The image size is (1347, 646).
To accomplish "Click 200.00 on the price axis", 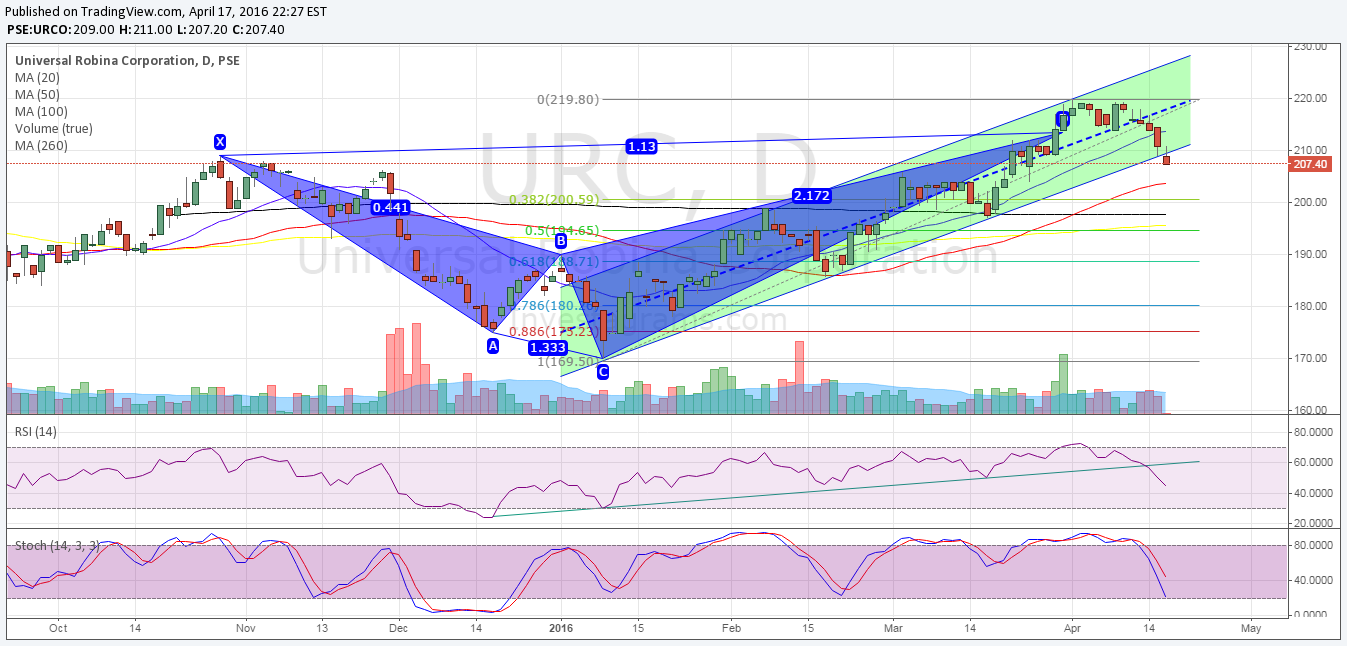I will click(x=1308, y=203).
